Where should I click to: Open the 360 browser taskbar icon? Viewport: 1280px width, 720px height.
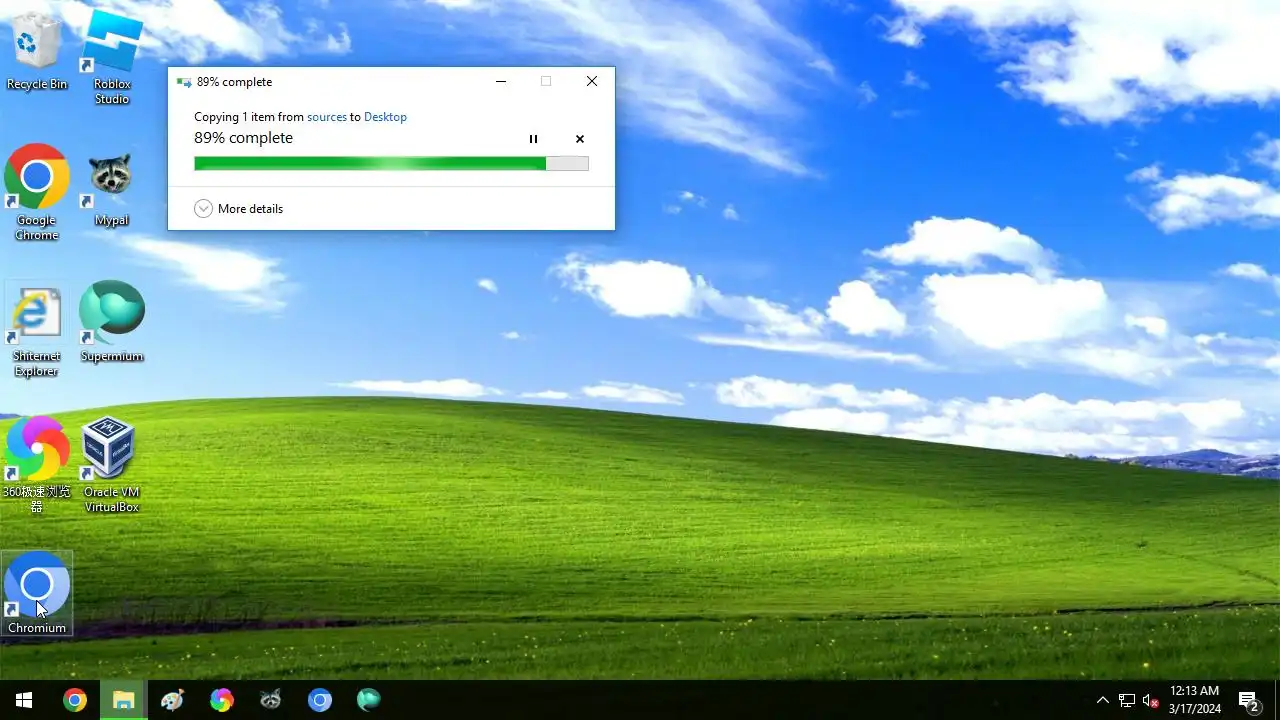tap(221, 700)
